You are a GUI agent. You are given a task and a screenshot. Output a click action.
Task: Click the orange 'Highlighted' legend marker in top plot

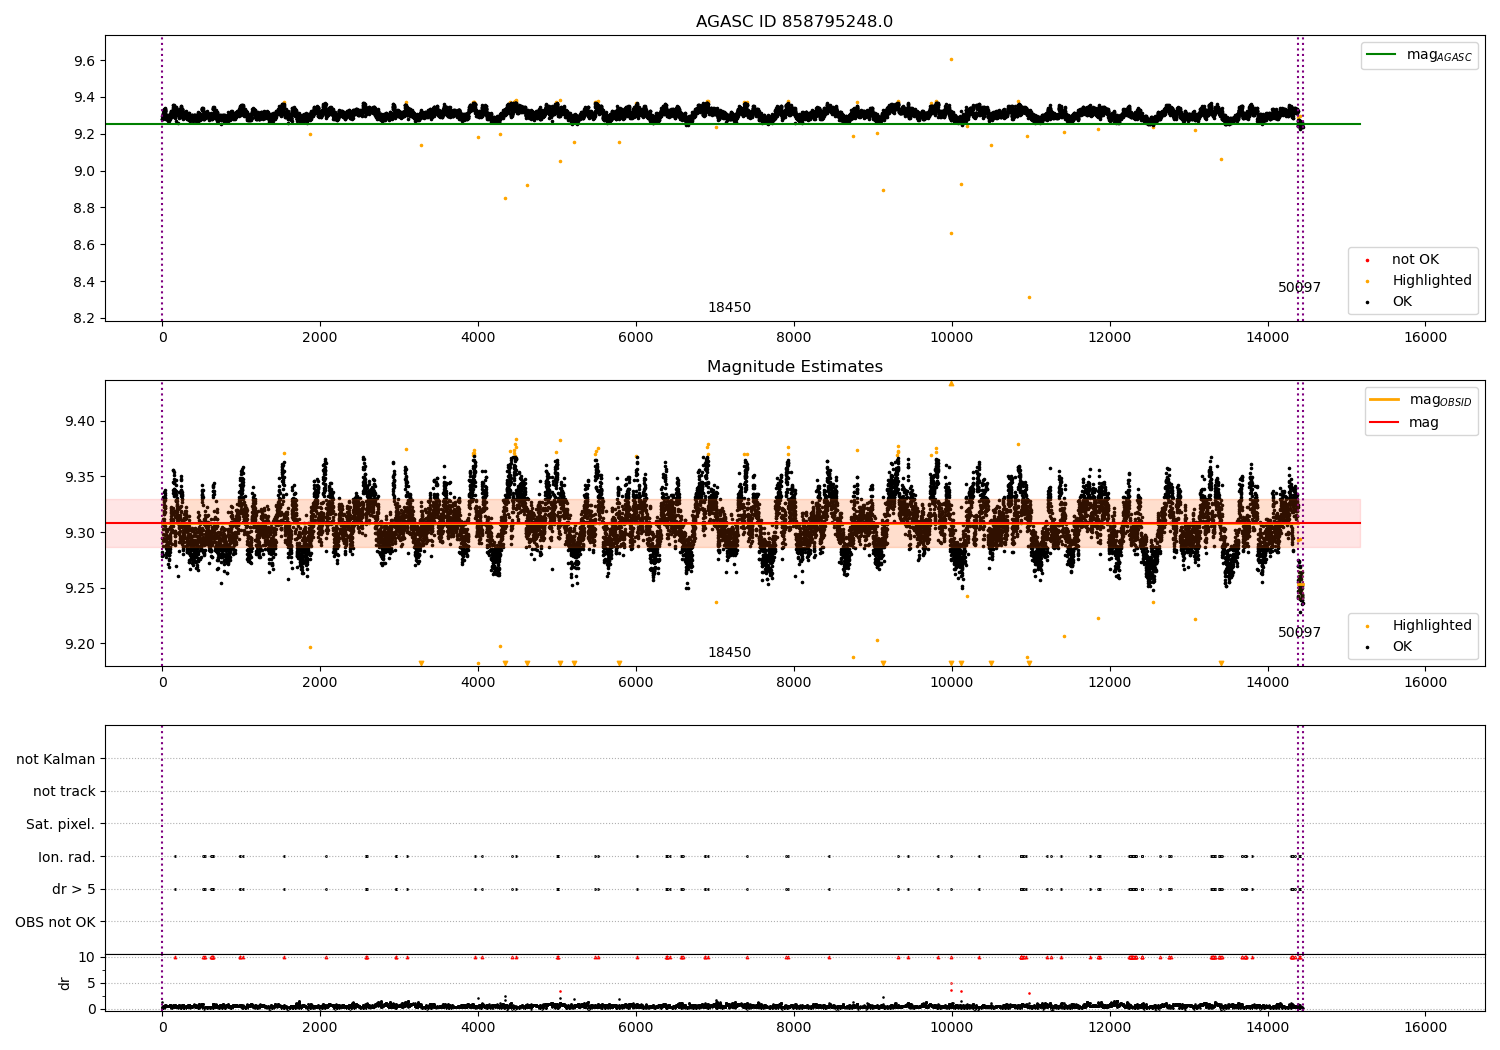point(1367,281)
